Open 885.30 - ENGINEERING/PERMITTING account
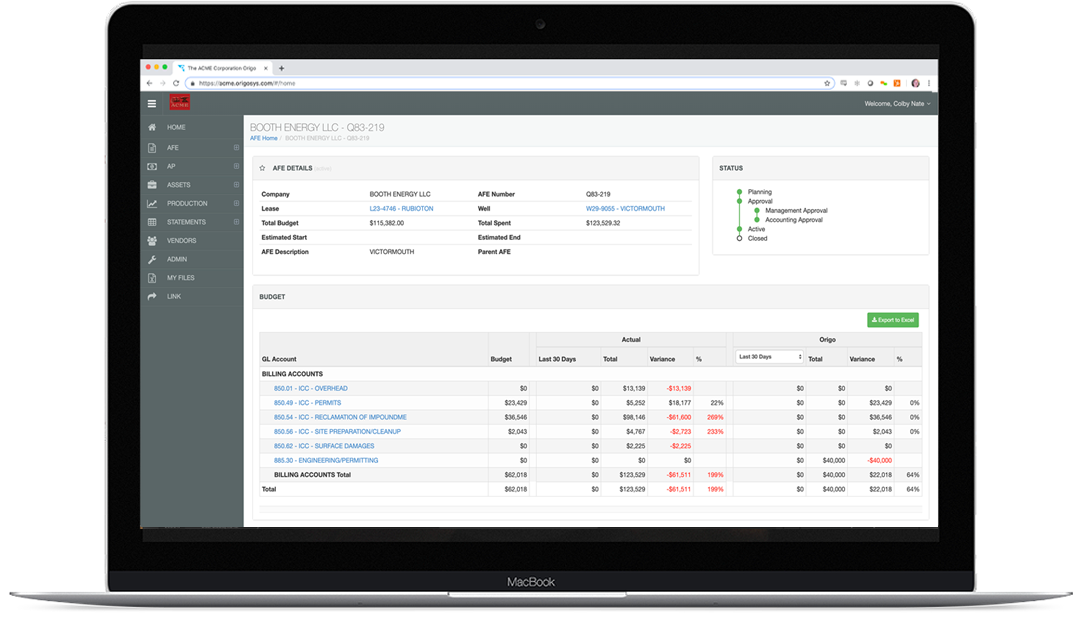Image resolution: width=1084 pixels, height=618 pixels. point(326,460)
